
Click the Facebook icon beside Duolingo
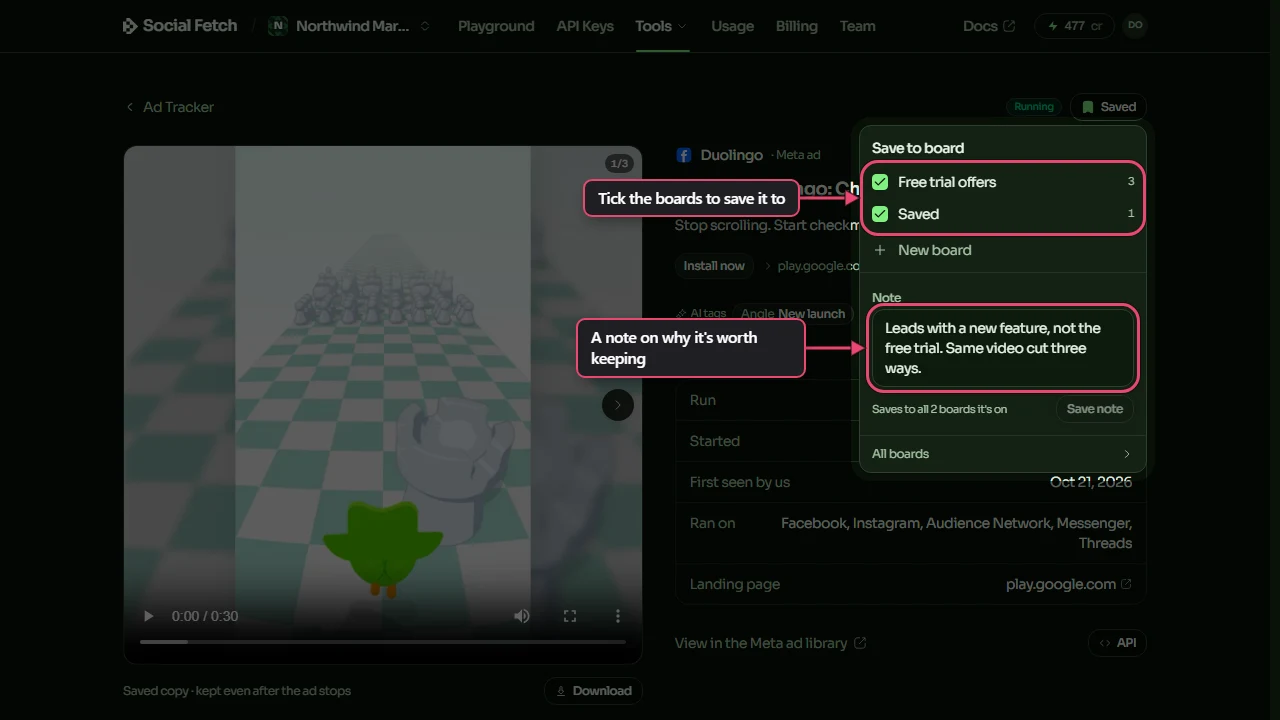coord(684,155)
